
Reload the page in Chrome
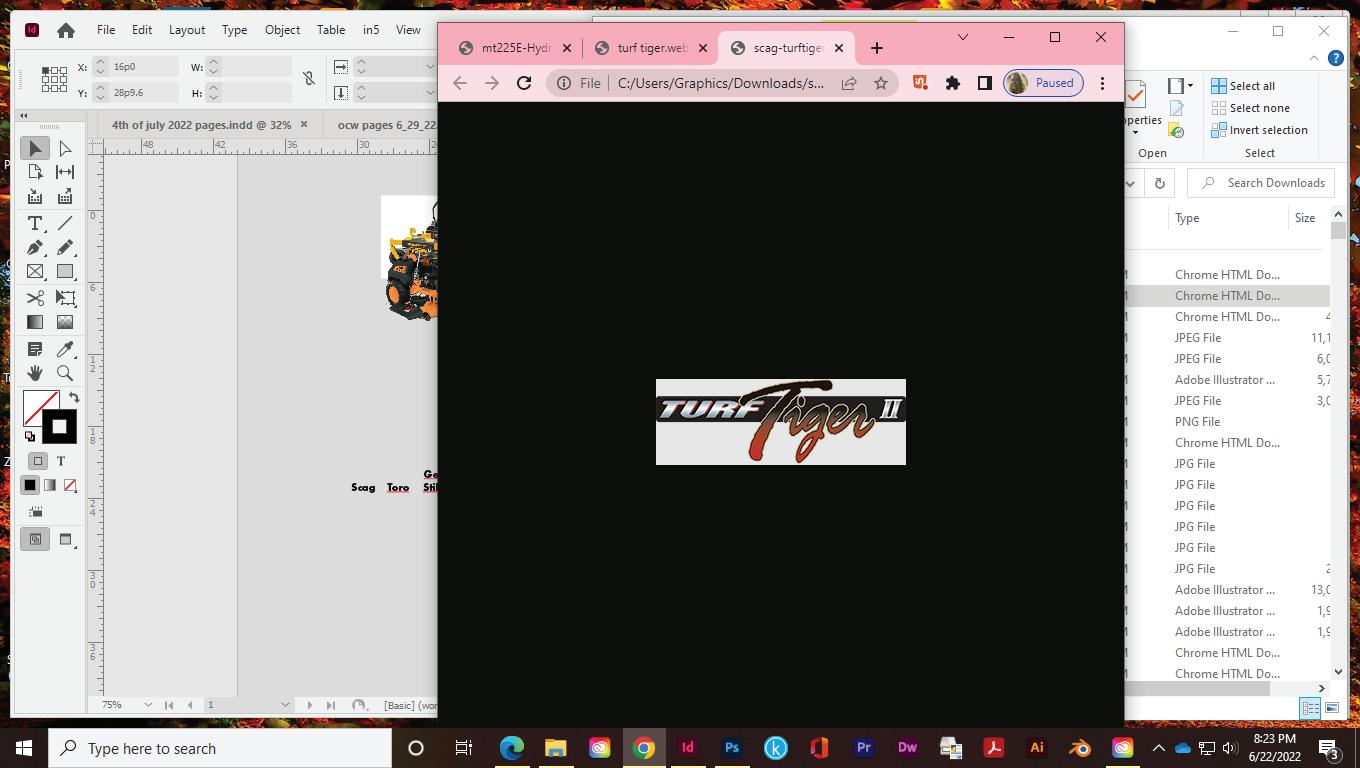pos(524,83)
